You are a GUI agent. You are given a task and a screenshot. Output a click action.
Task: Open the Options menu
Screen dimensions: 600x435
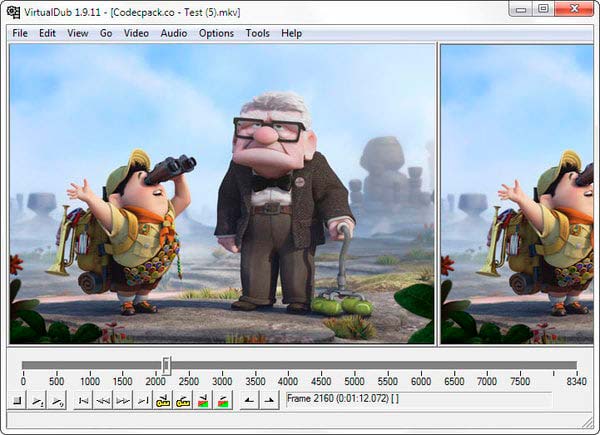point(216,33)
